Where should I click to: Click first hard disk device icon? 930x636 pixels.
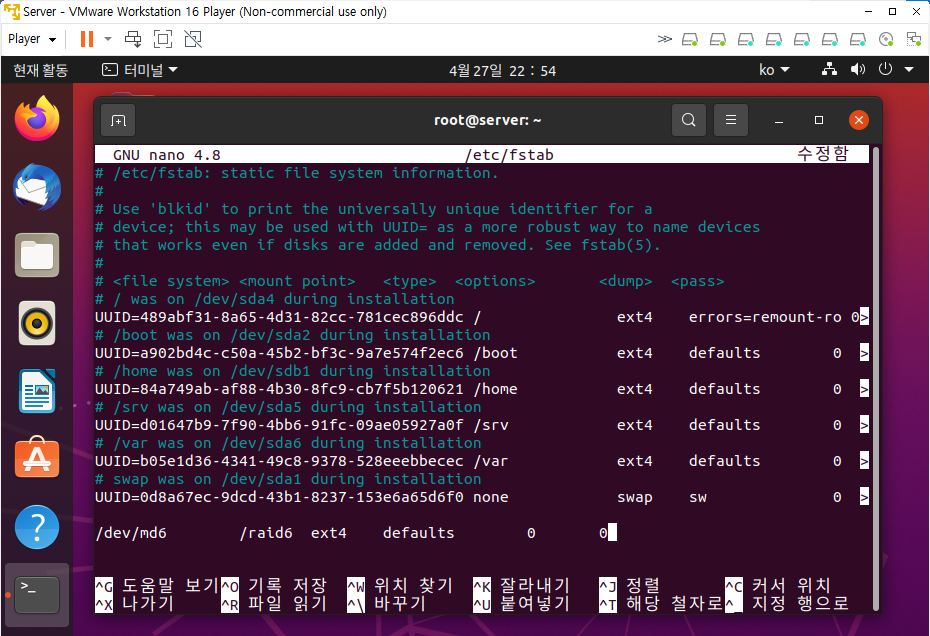pyautogui.click(x=690, y=40)
